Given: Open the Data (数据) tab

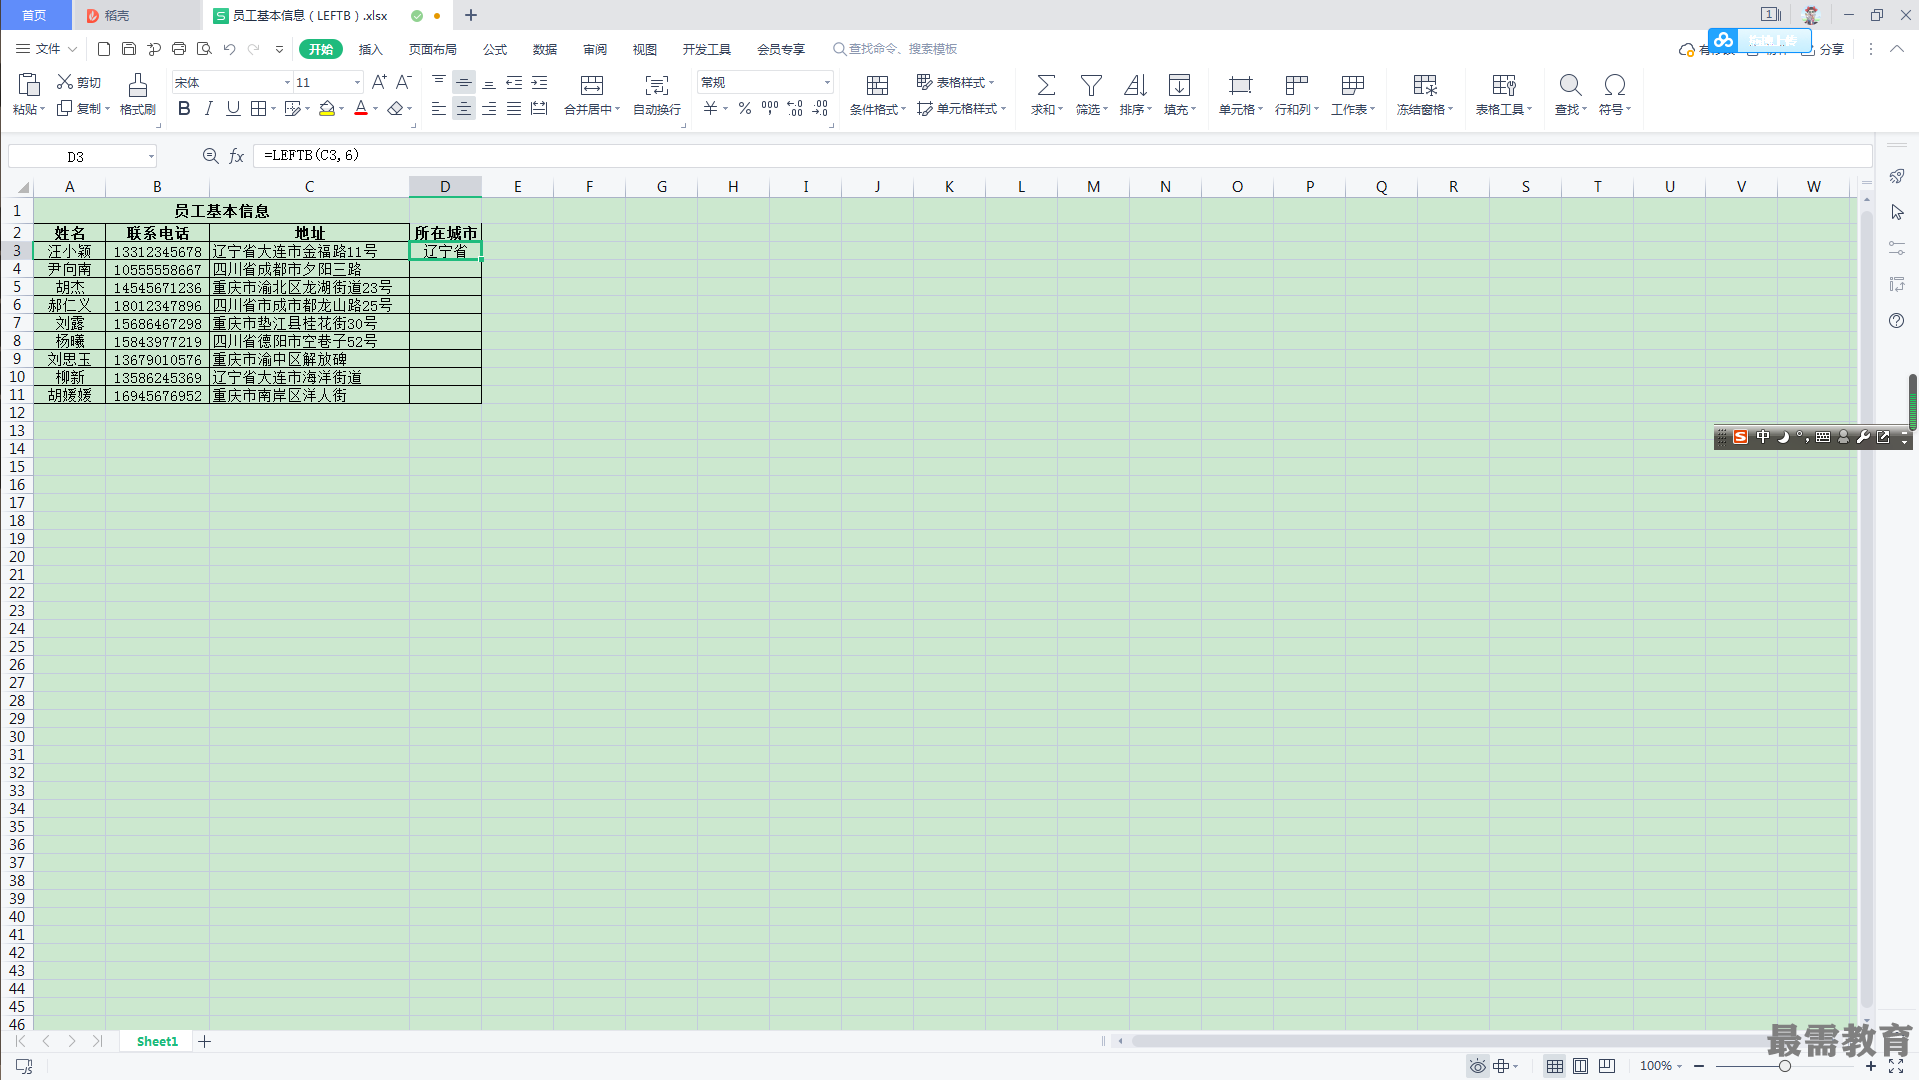Looking at the screenshot, I should (x=545, y=49).
